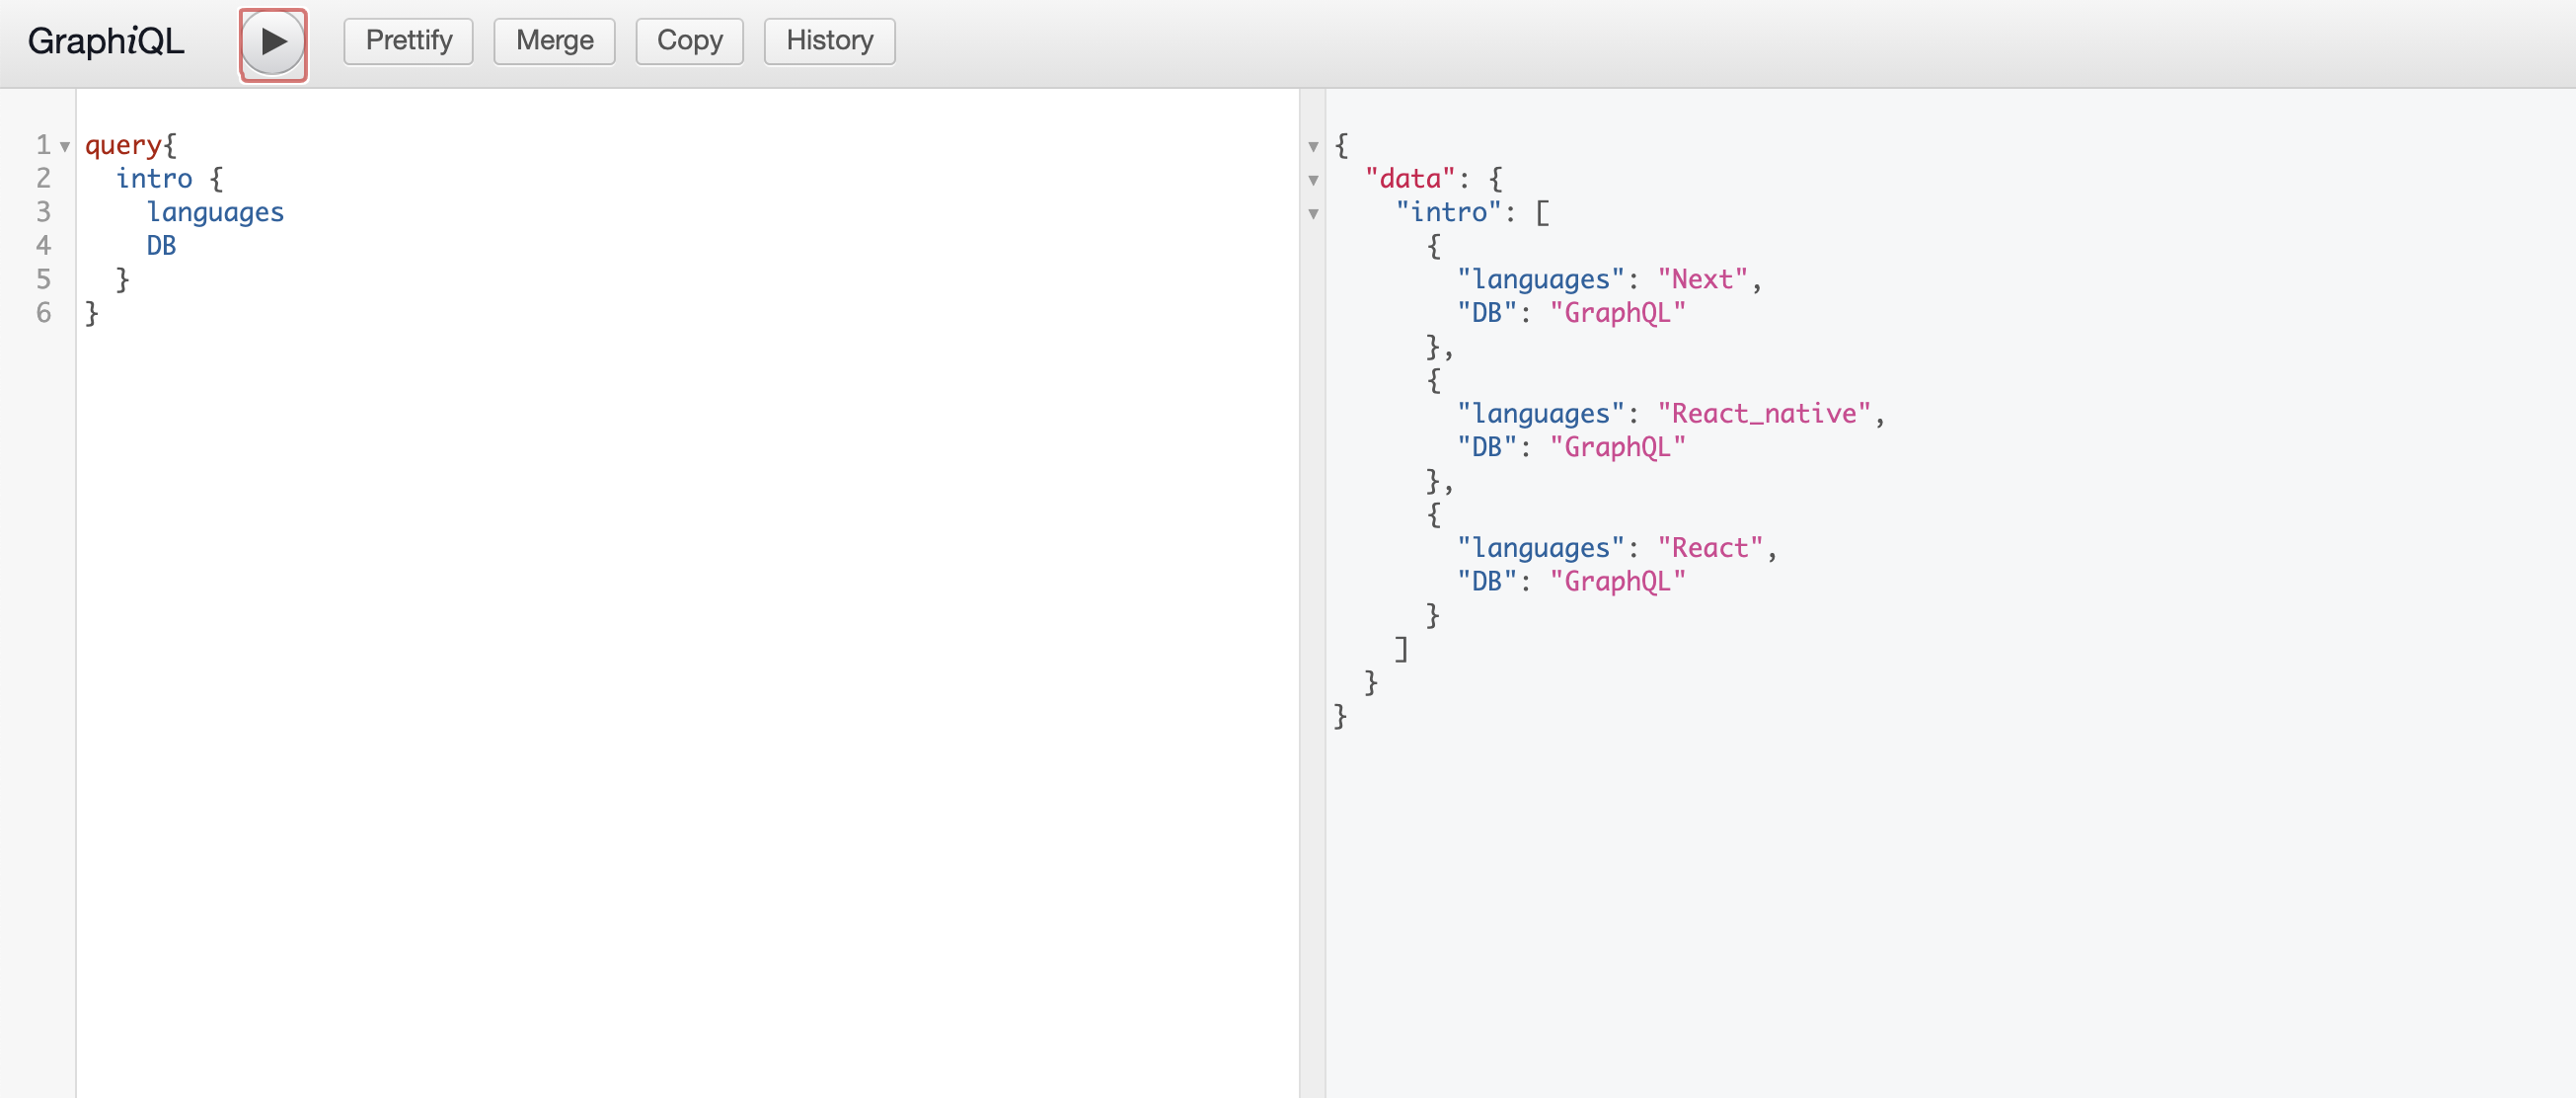Image resolution: width=2576 pixels, height=1098 pixels.
Task: Click the Merge button
Action: [x=554, y=41]
